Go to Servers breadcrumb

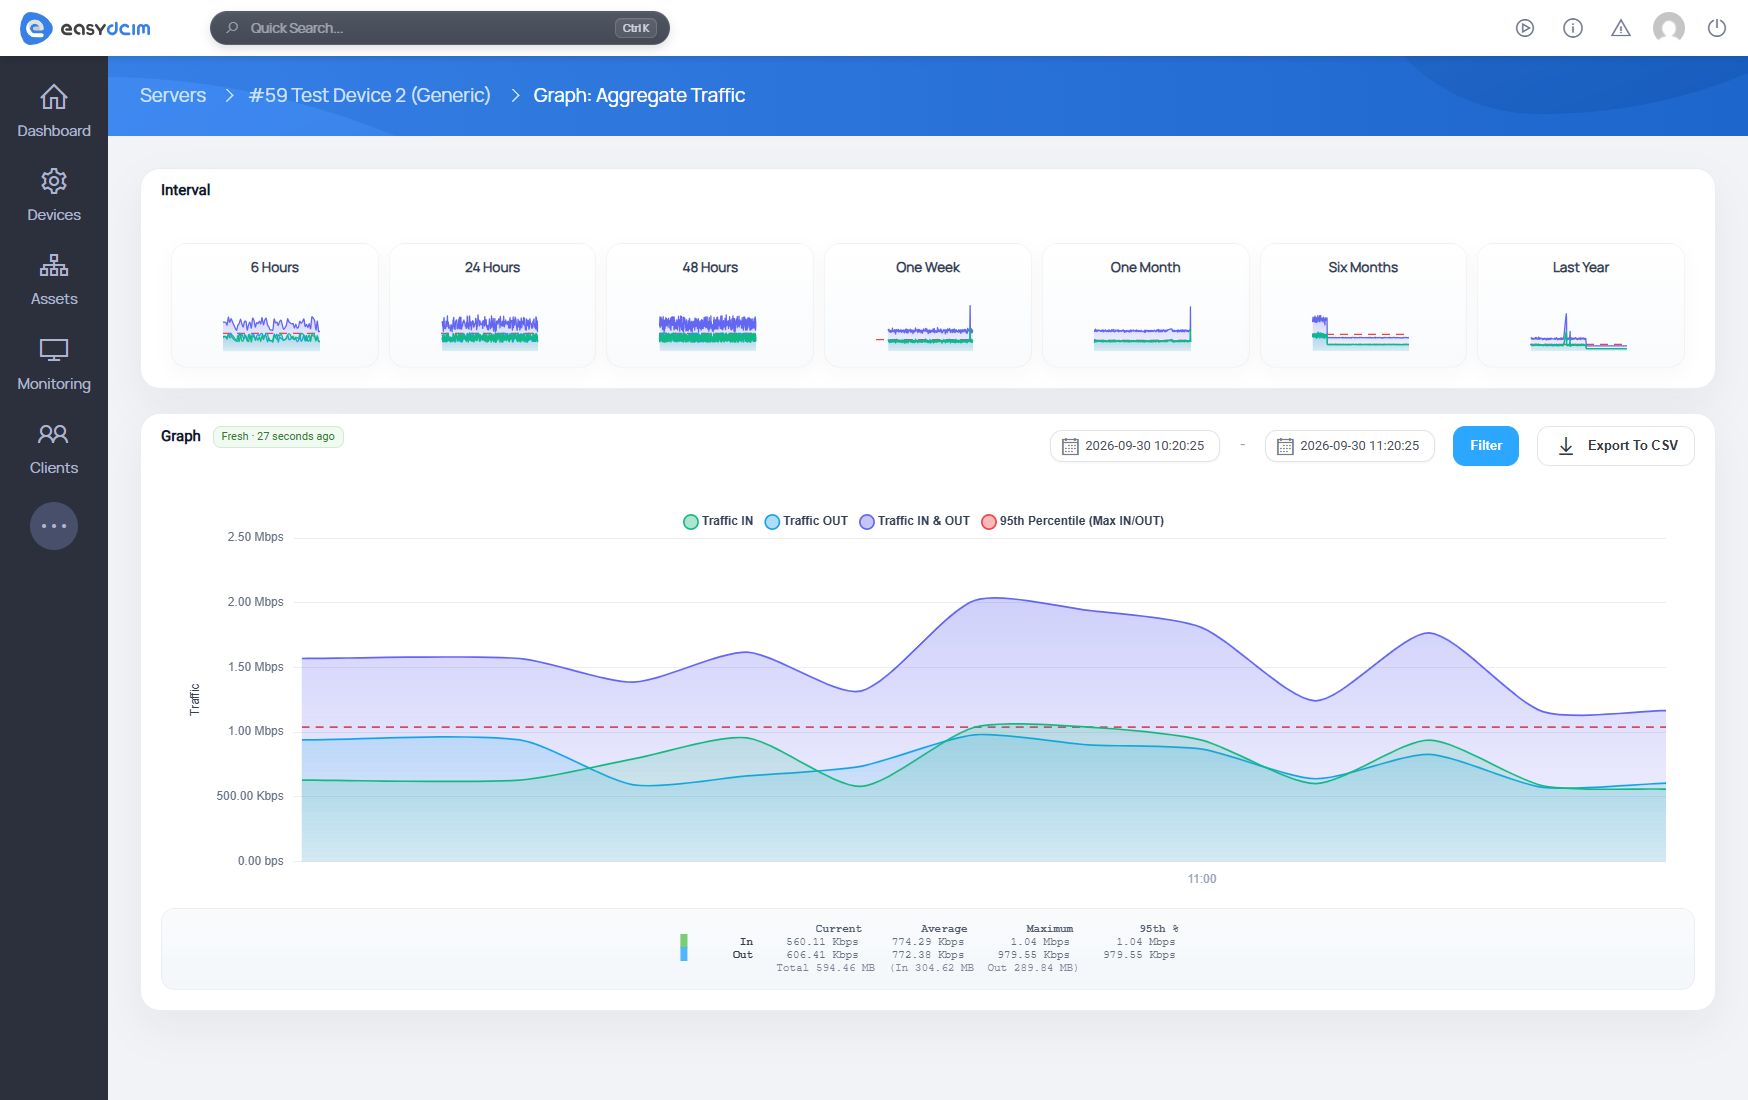173,95
